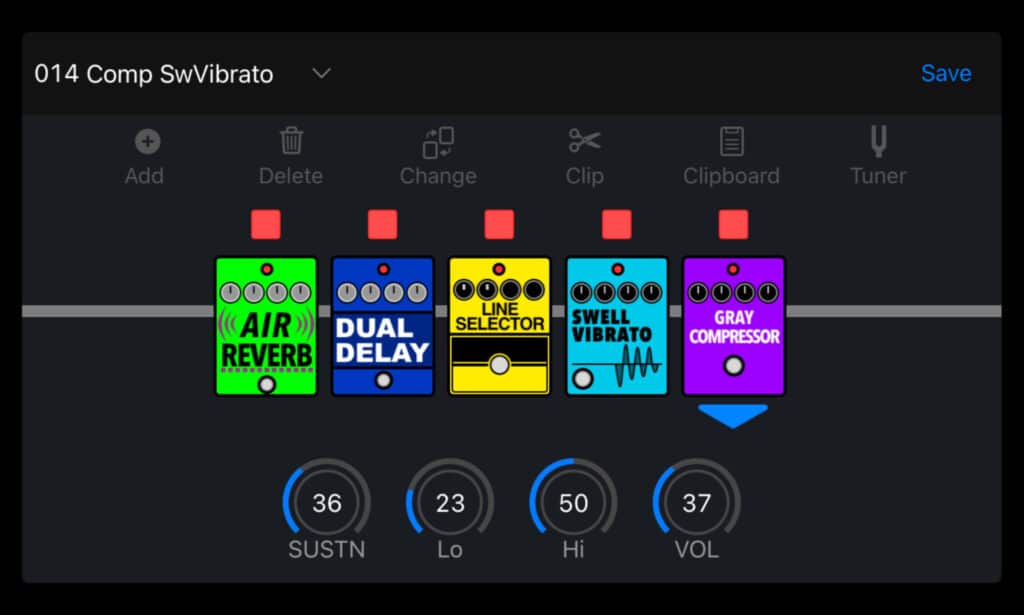
Task: Click the Delete trash can icon
Action: click(x=291, y=141)
